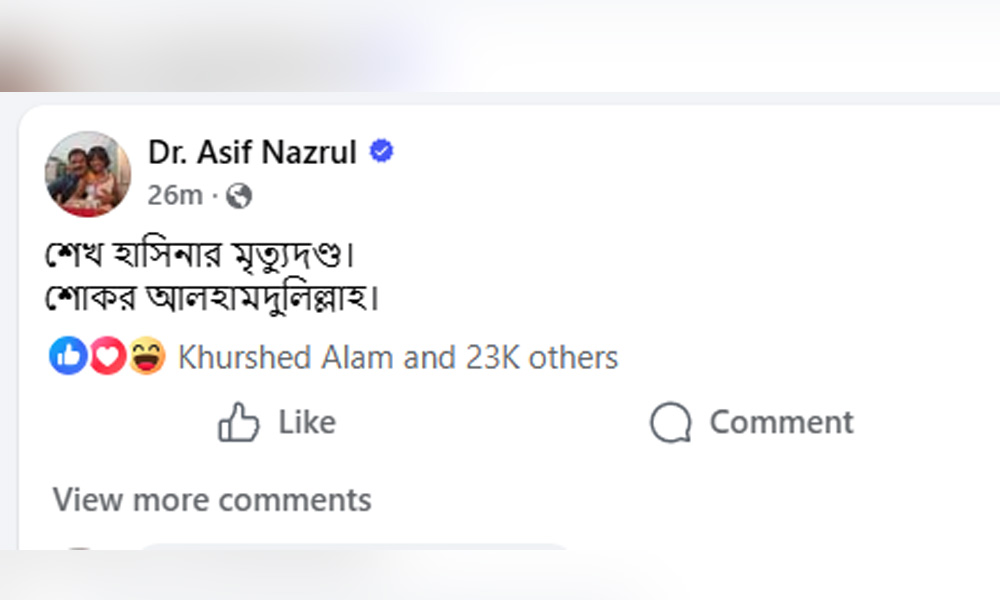Viewport: 1000px width, 600px height.
Task: Show the 23K others reactions list
Action: click(541, 357)
